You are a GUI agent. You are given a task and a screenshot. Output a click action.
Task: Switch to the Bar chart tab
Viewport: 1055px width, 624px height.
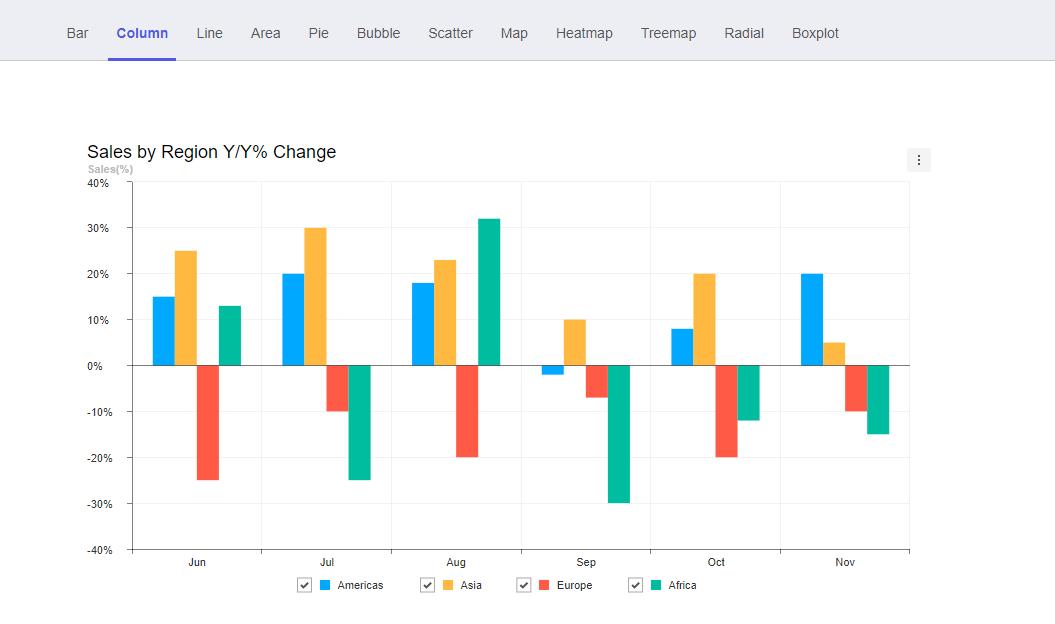[78, 33]
